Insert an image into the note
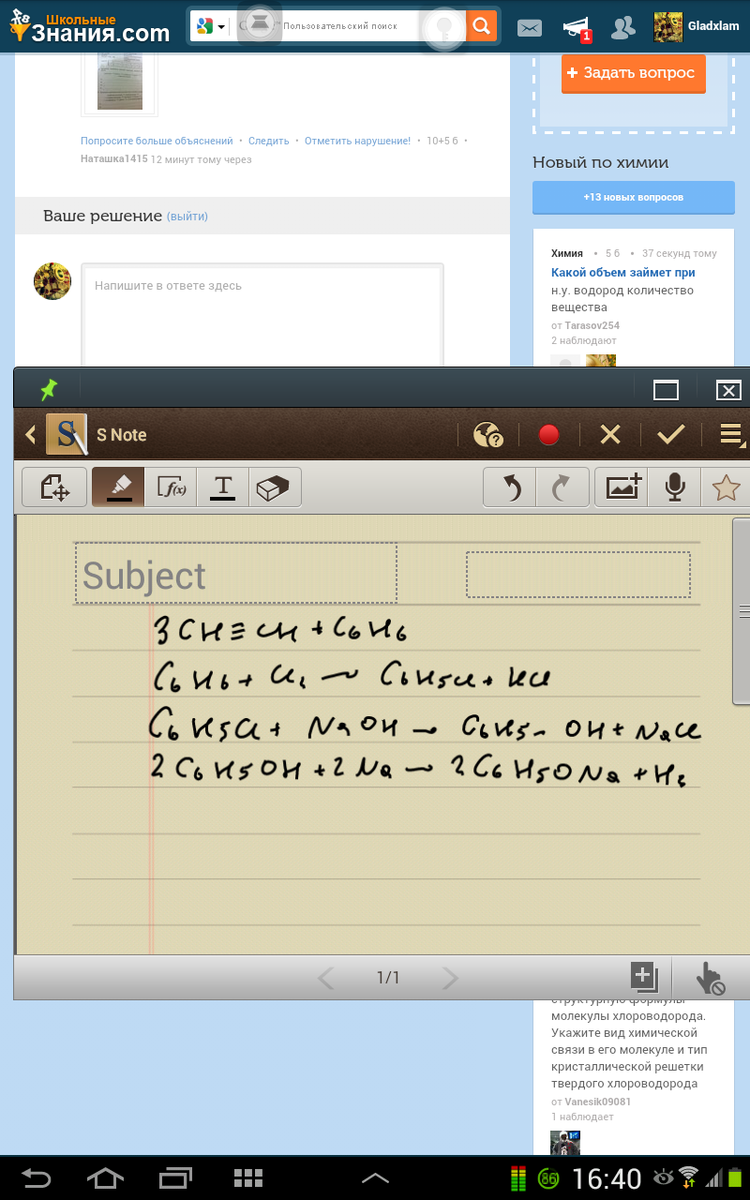 (621, 487)
